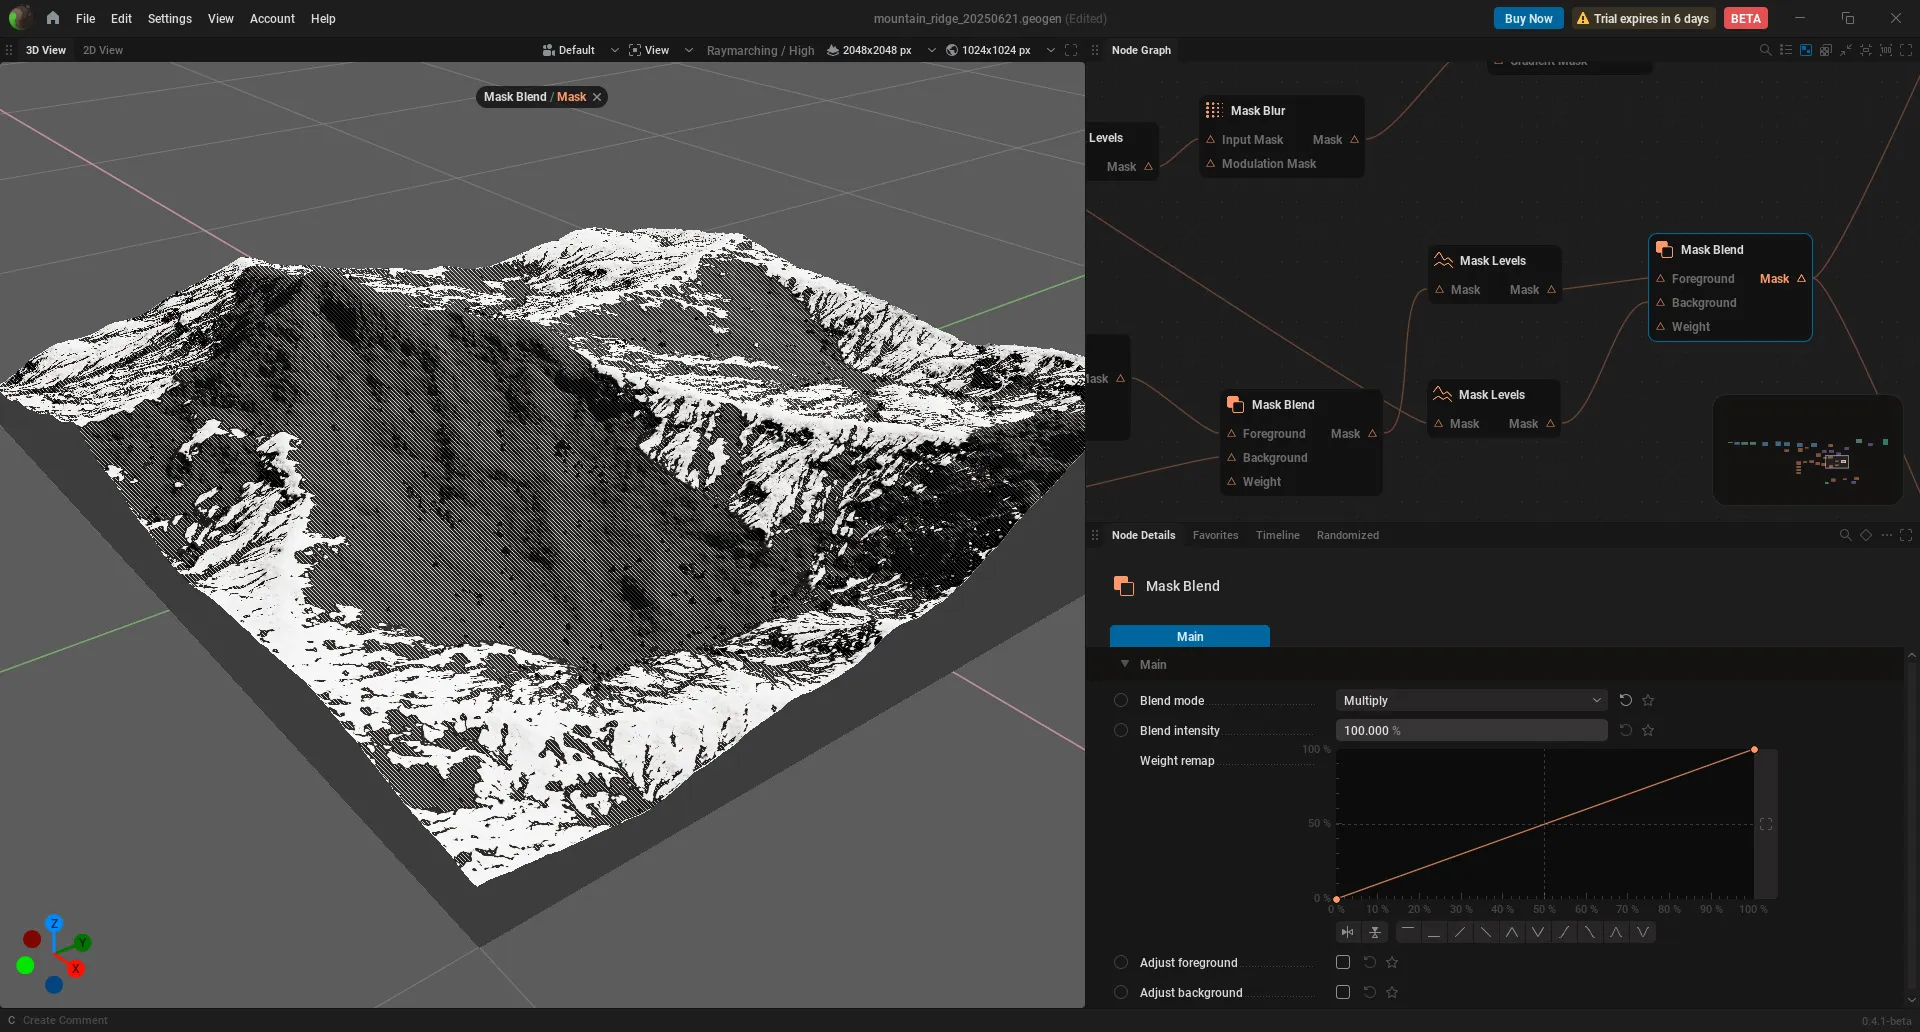Enable the Adjust foreground checkbox
Screen dimensions: 1920x1032
click(1343, 962)
